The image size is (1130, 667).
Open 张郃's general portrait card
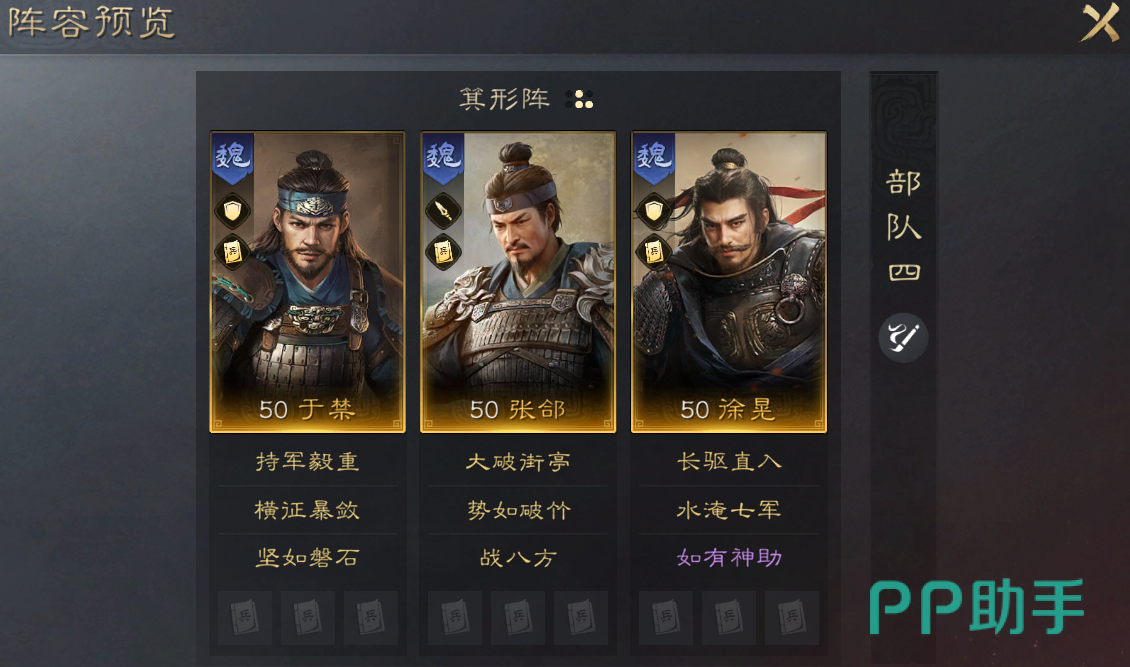click(518, 282)
